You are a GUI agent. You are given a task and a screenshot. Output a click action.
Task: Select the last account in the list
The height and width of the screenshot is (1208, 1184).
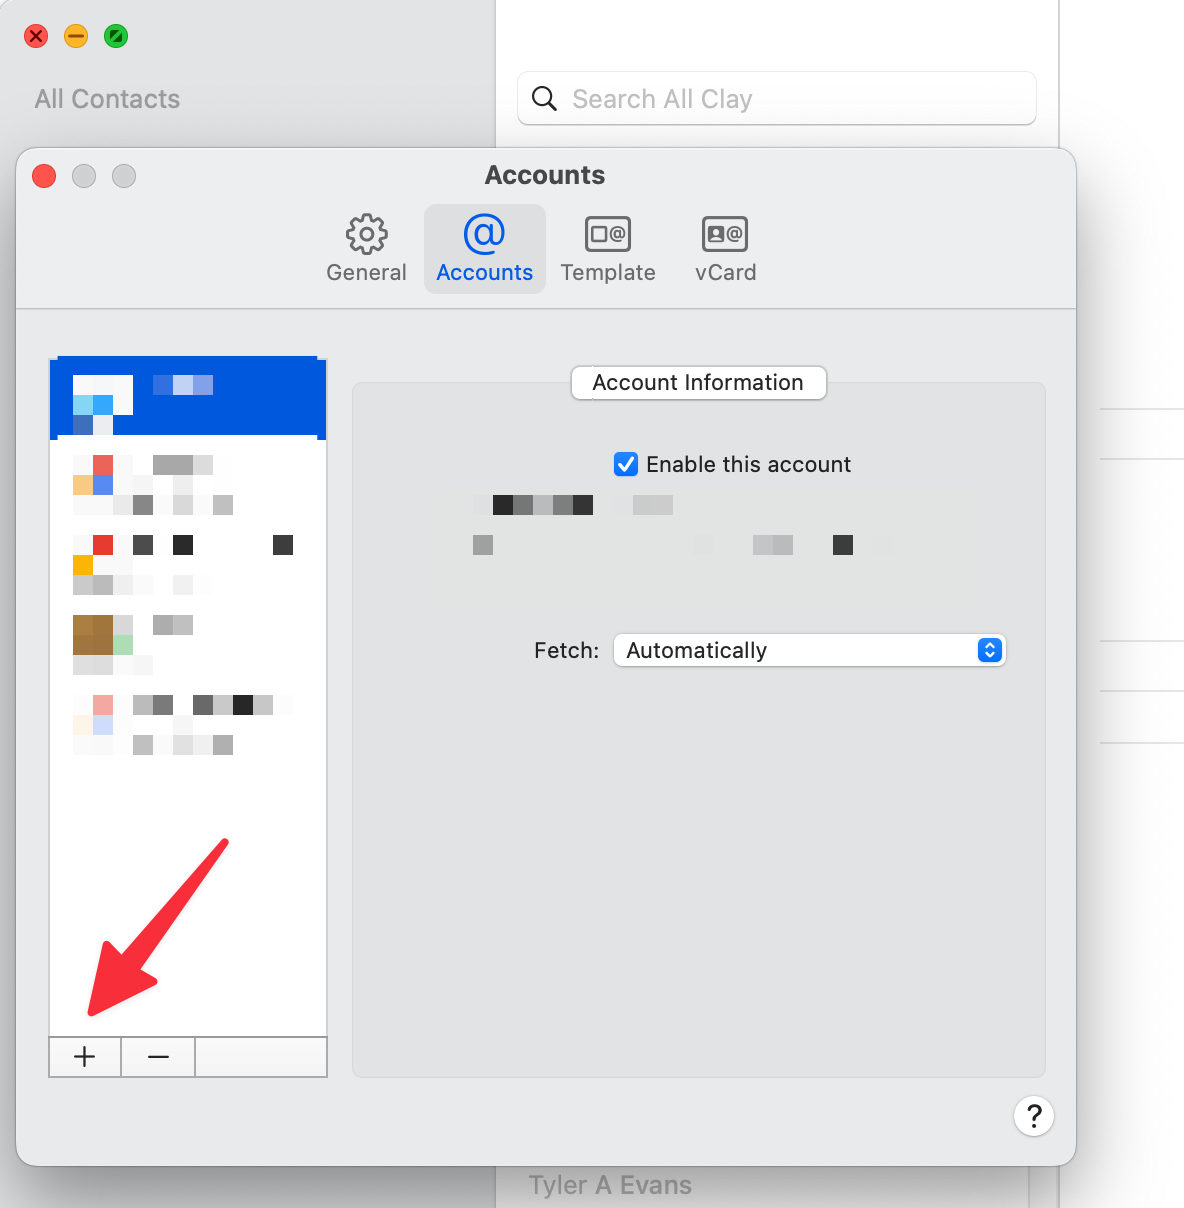(188, 724)
